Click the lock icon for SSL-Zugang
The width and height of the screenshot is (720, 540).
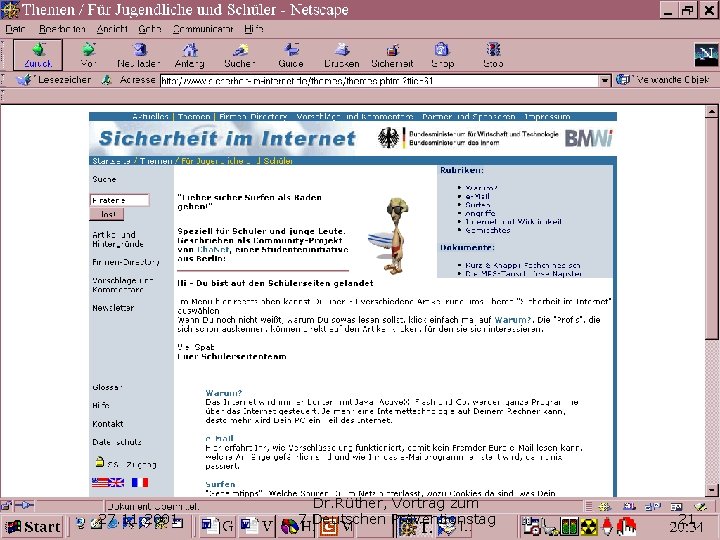pyautogui.click(x=99, y=461)
